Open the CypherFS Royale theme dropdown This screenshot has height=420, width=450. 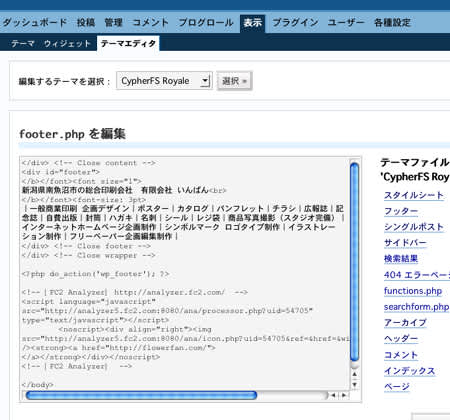coord(164,81)
